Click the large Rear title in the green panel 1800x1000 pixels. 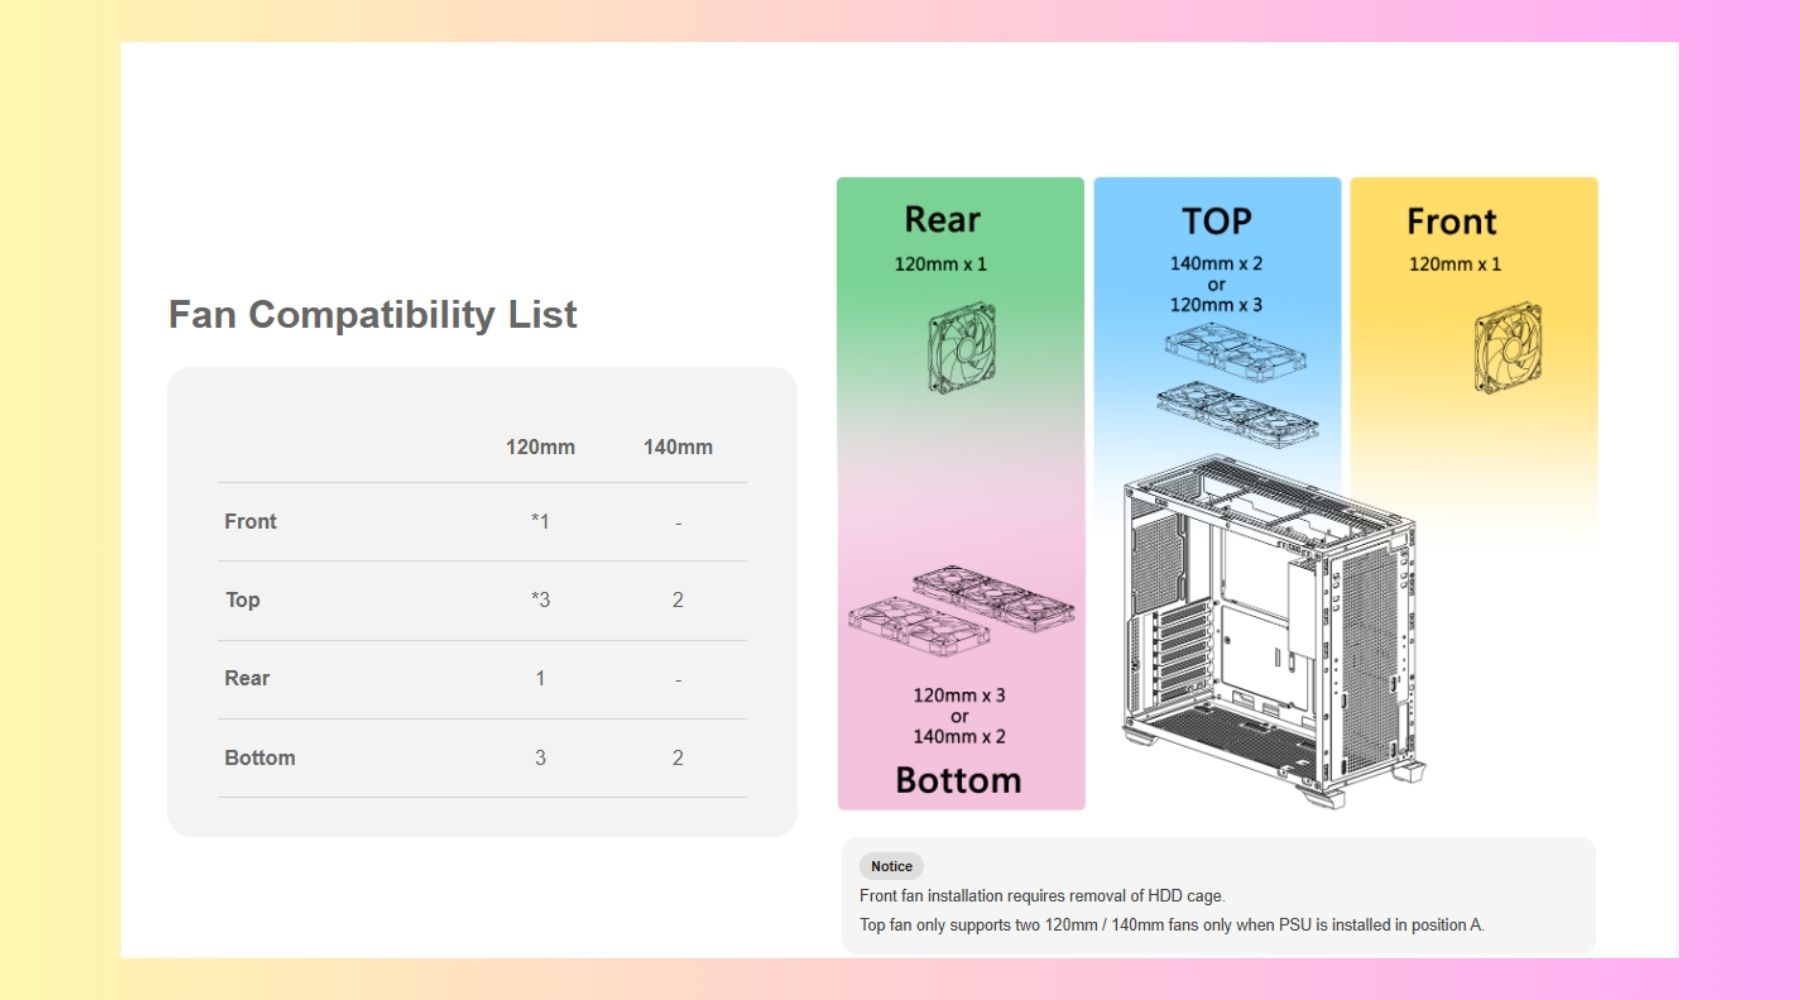coord(942,220)
